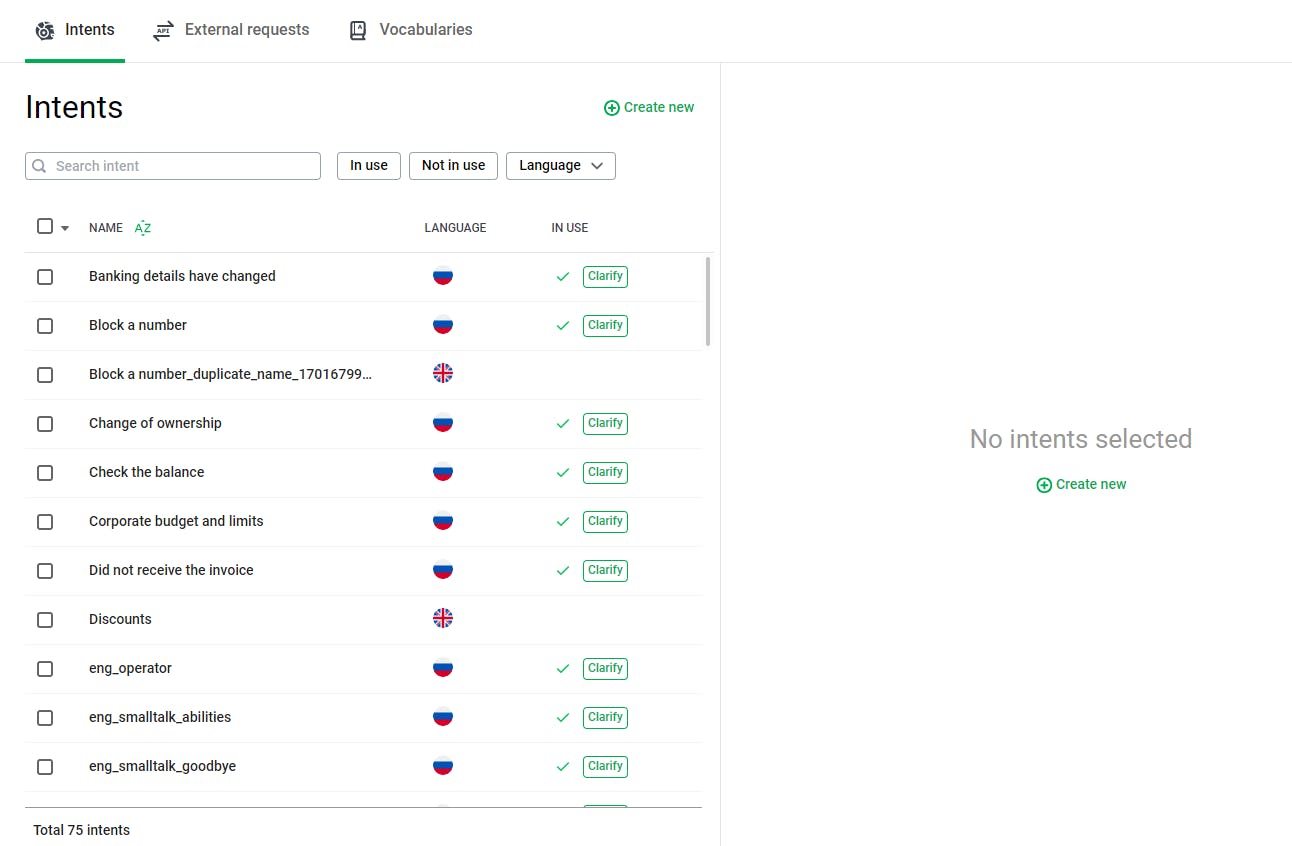Toggle the select-all checkbox in header
Viewport: 1292px width, 846px height.
45,227
